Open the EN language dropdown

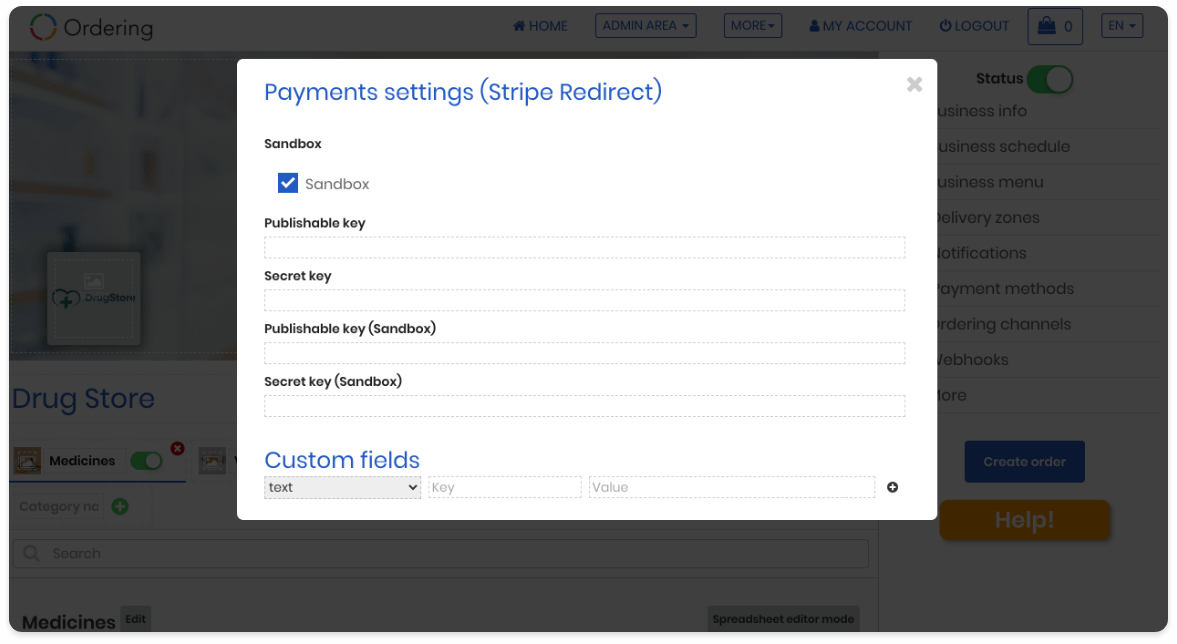1122,26
